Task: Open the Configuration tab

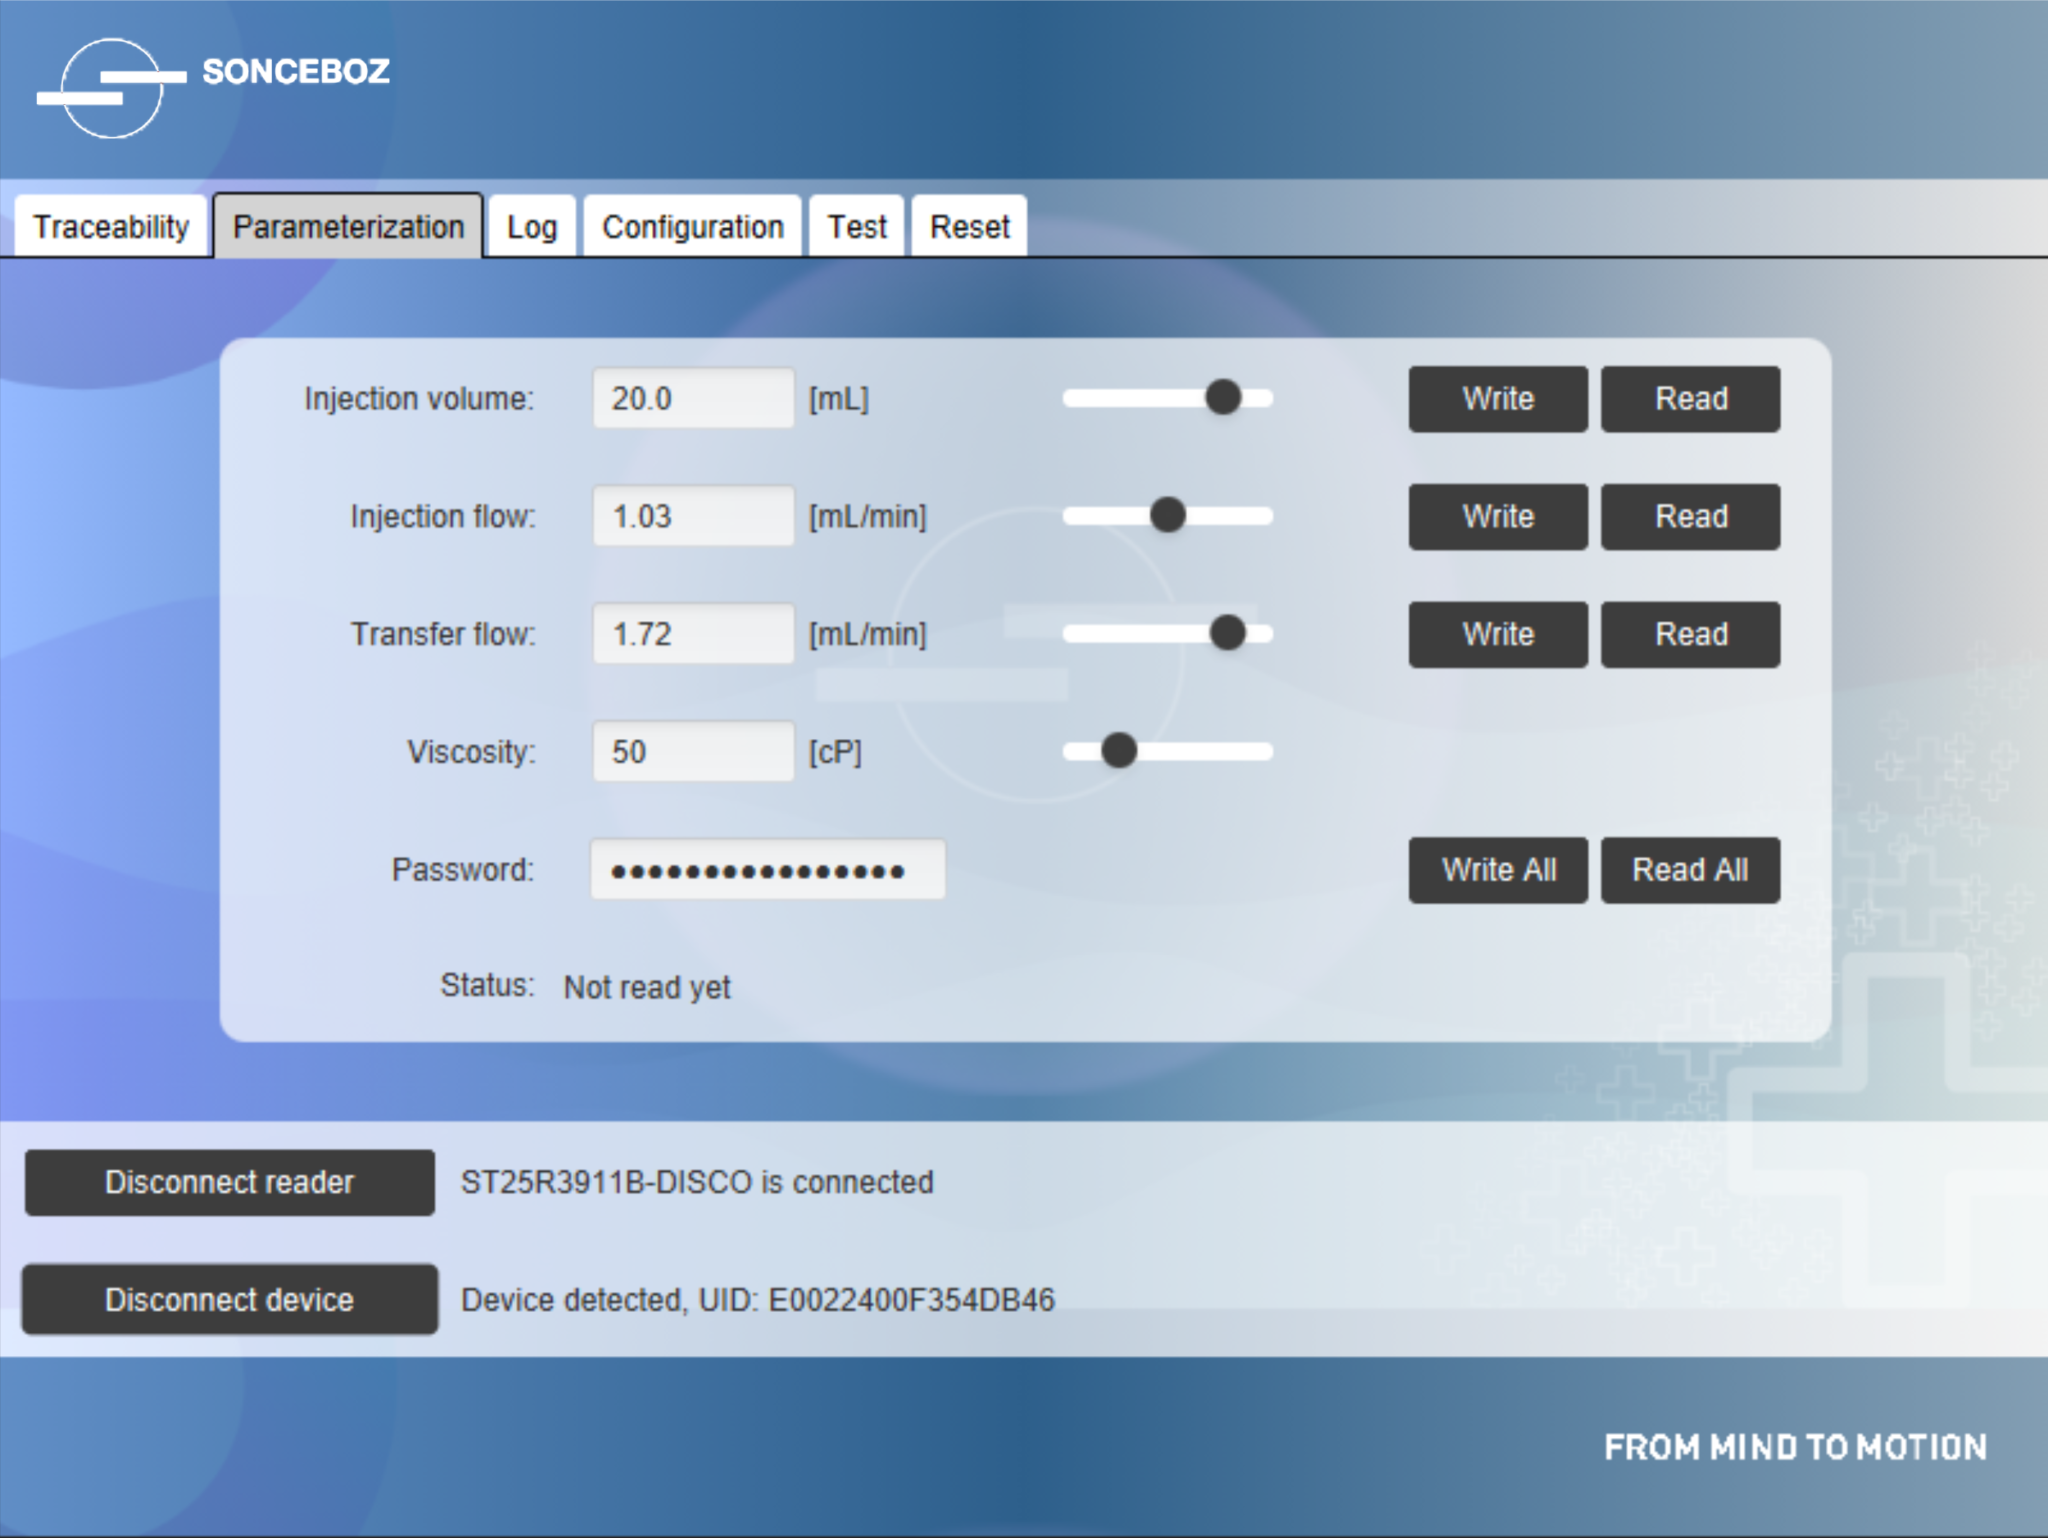Action: click(x=692, y=226)
